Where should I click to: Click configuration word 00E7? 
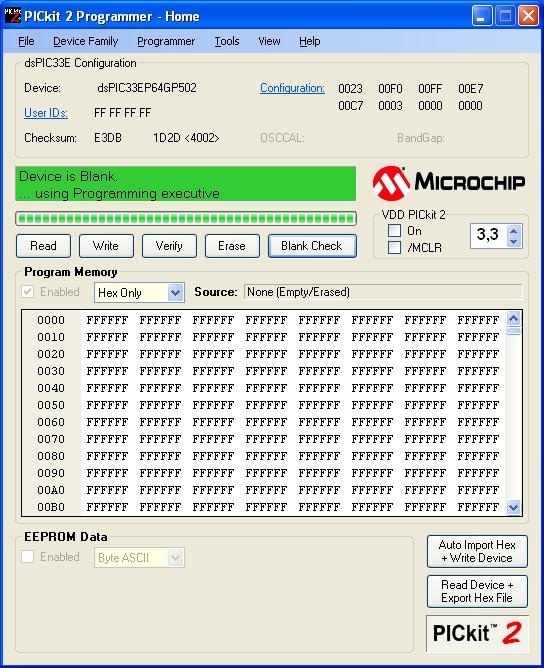[x=471, y=89]
